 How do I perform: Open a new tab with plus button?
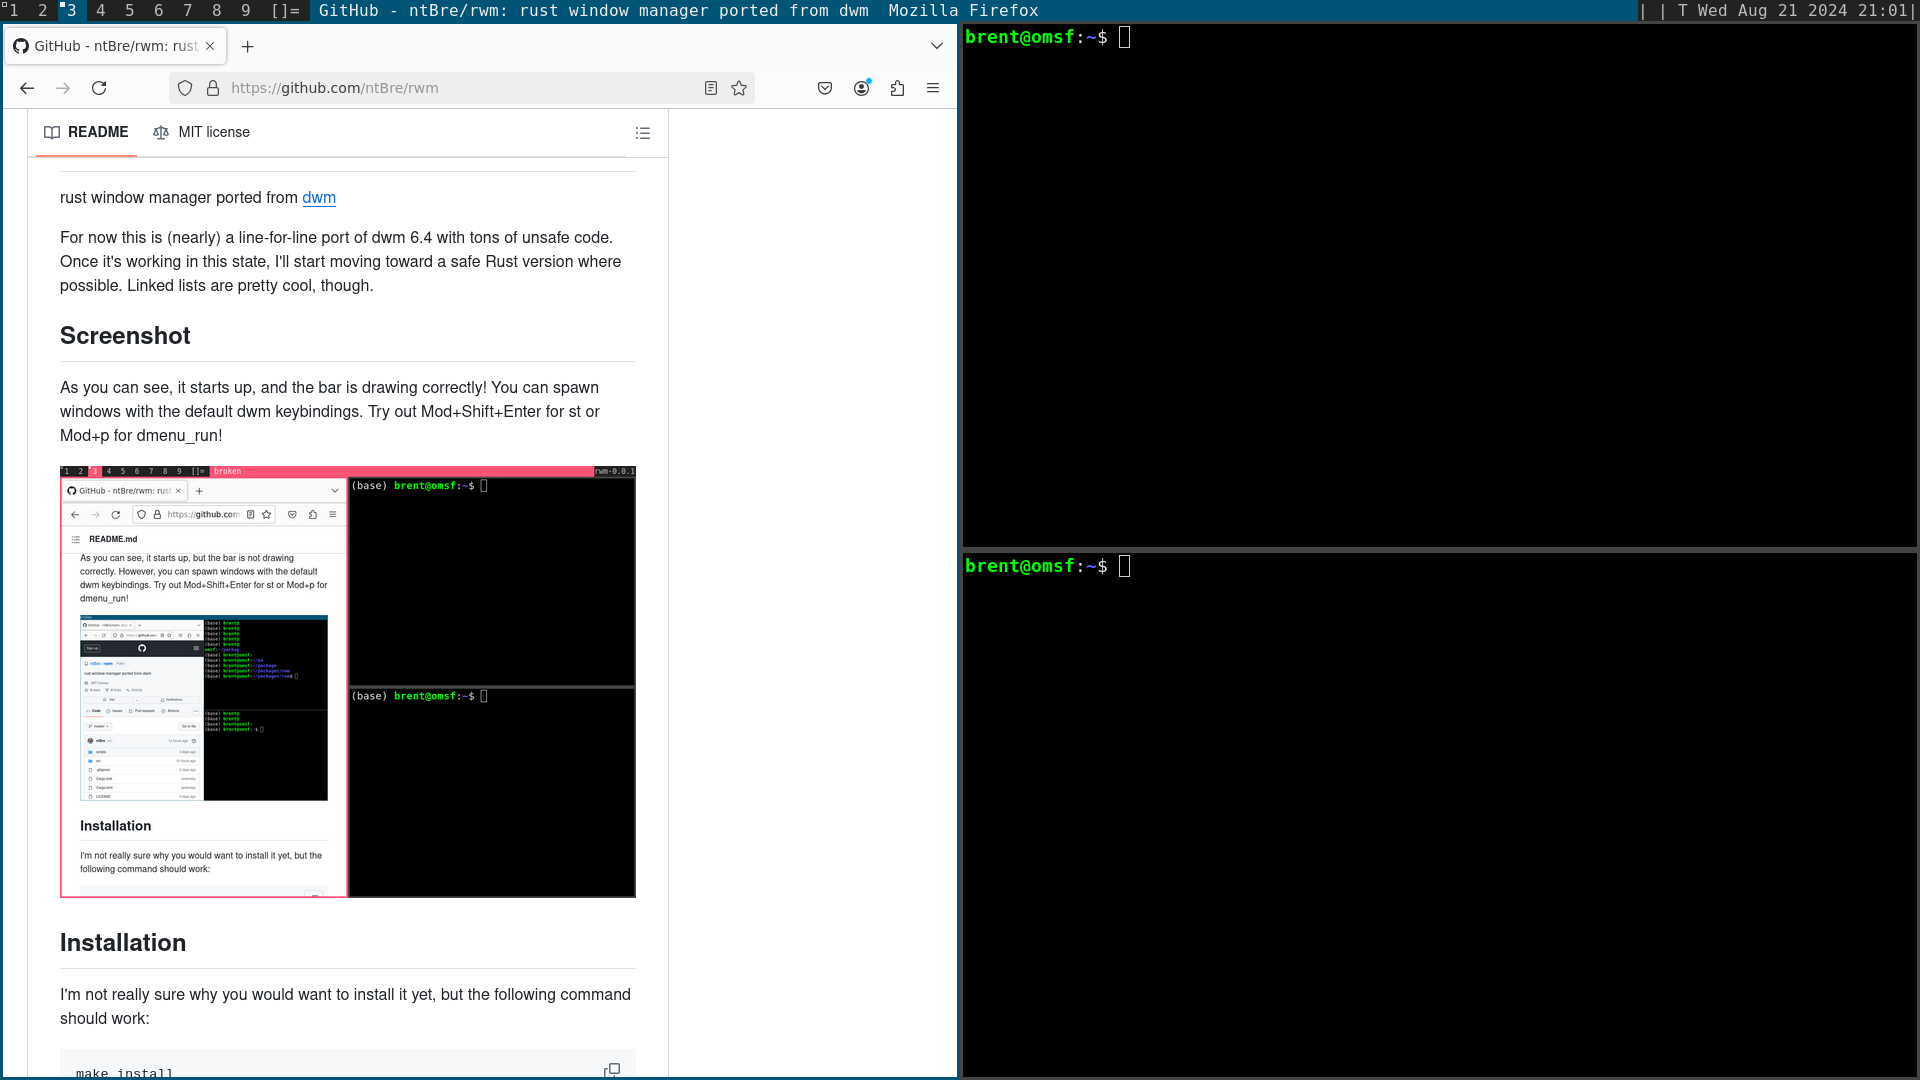tap(248, 46)
